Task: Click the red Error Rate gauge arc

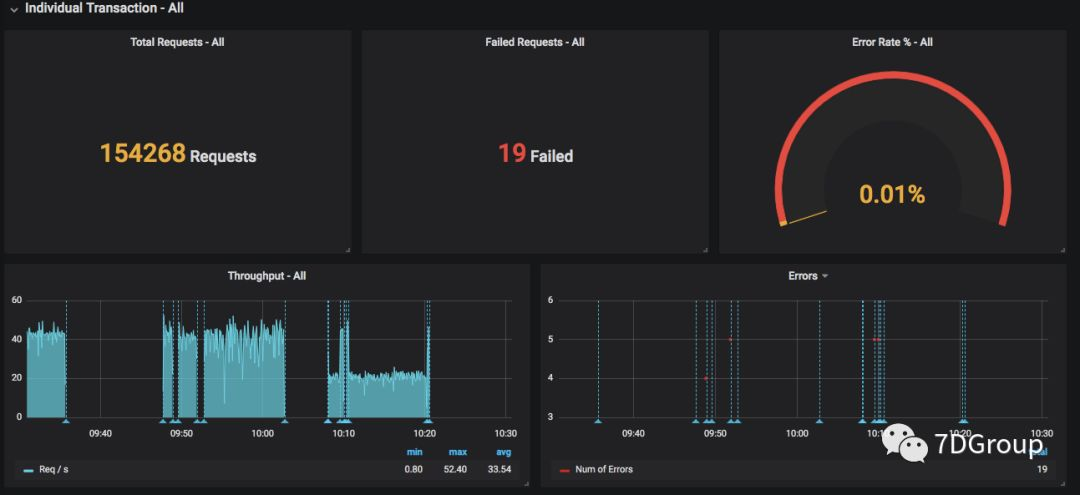Action: (x=892, y=76)
